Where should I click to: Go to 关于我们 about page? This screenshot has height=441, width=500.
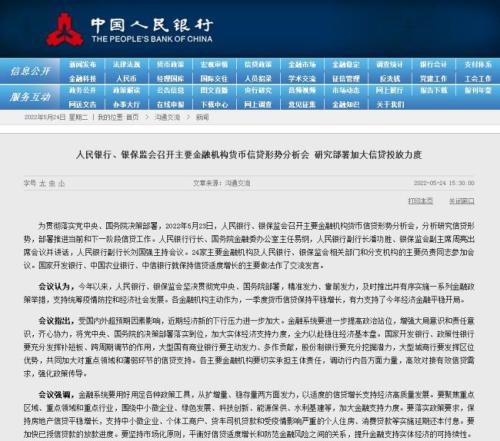pyautogui.click(x=390, y=105)
